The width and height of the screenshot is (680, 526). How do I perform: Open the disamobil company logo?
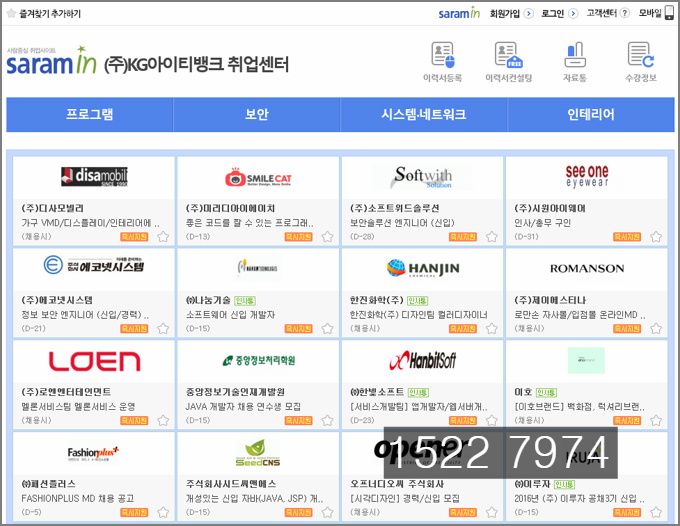point(94,176)
